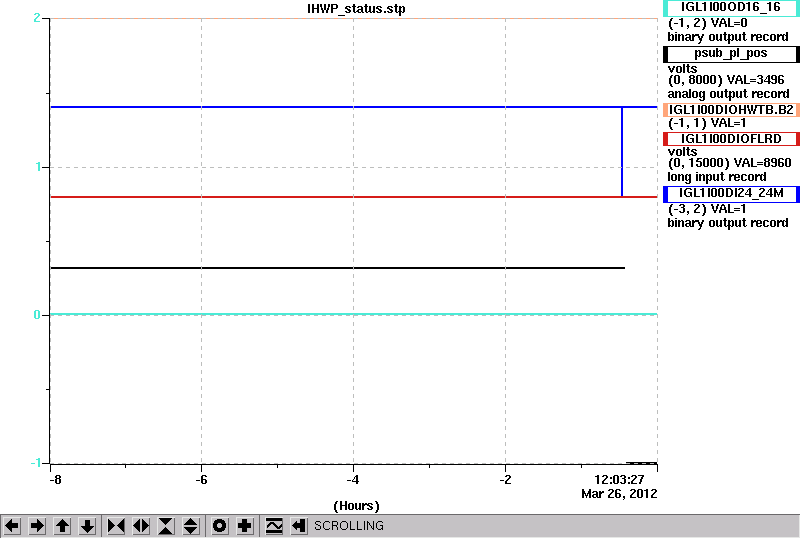This screenshot has width=800, height=538.
Task: Click the 12:03:27 timestamp on x-axis
Action: (619, 480)
